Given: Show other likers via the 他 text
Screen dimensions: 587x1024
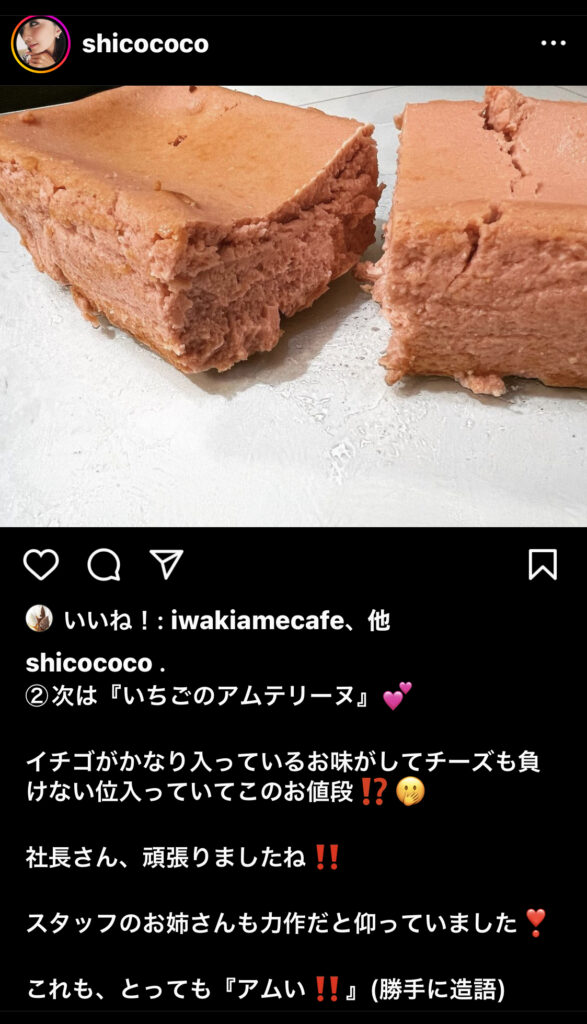Looking at the screenshot, I should point(379,620).
